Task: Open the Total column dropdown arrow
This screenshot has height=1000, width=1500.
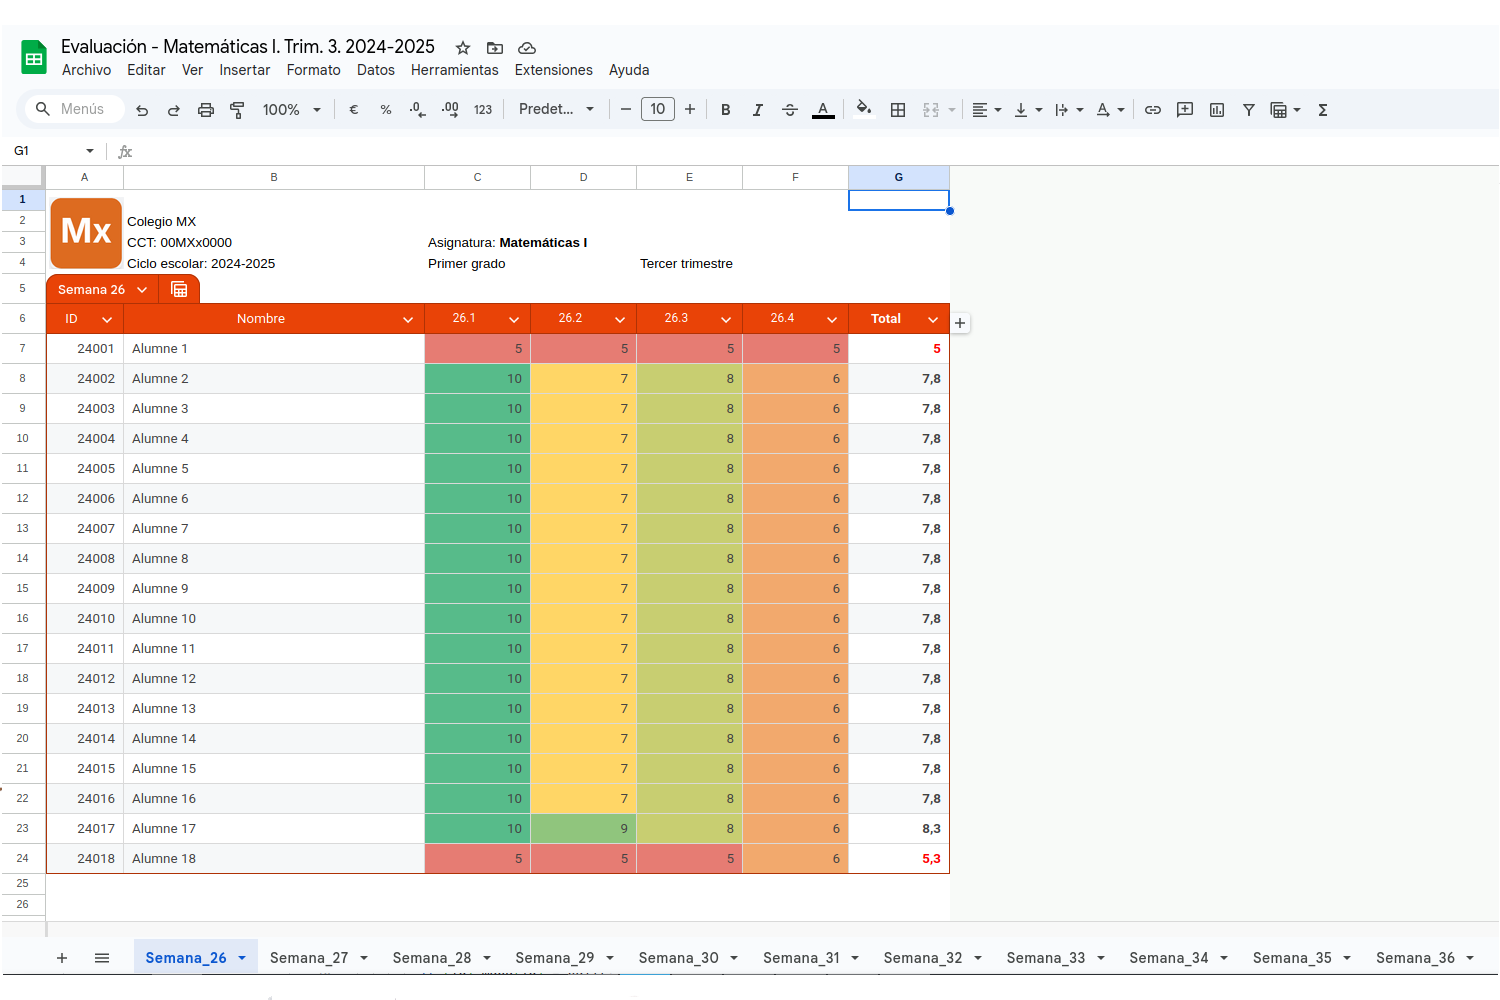Action: pyautogui.click(x=933, y=320)
